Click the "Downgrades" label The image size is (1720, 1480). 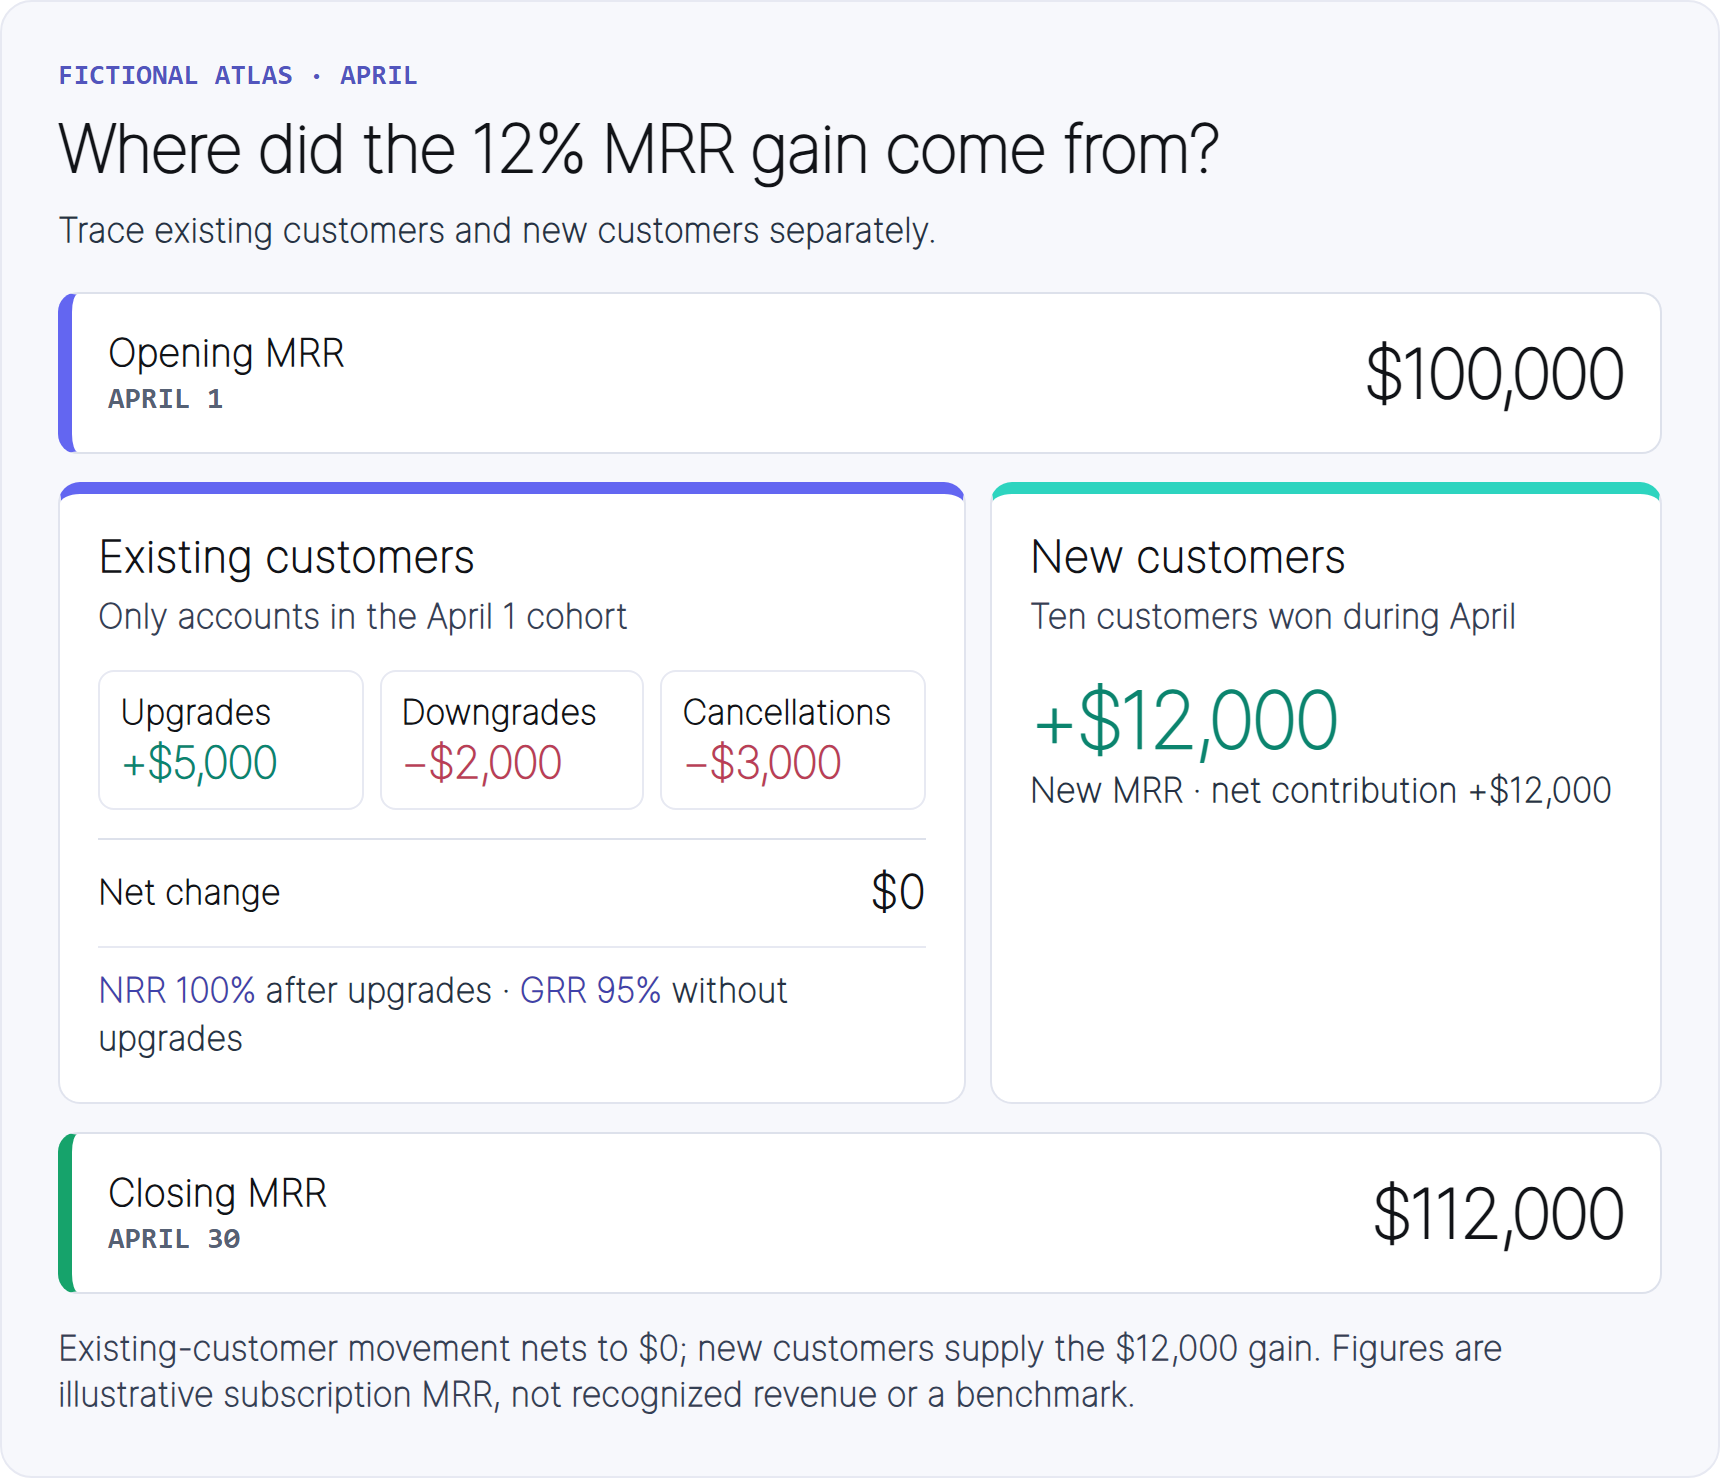[x=499, y=712]
